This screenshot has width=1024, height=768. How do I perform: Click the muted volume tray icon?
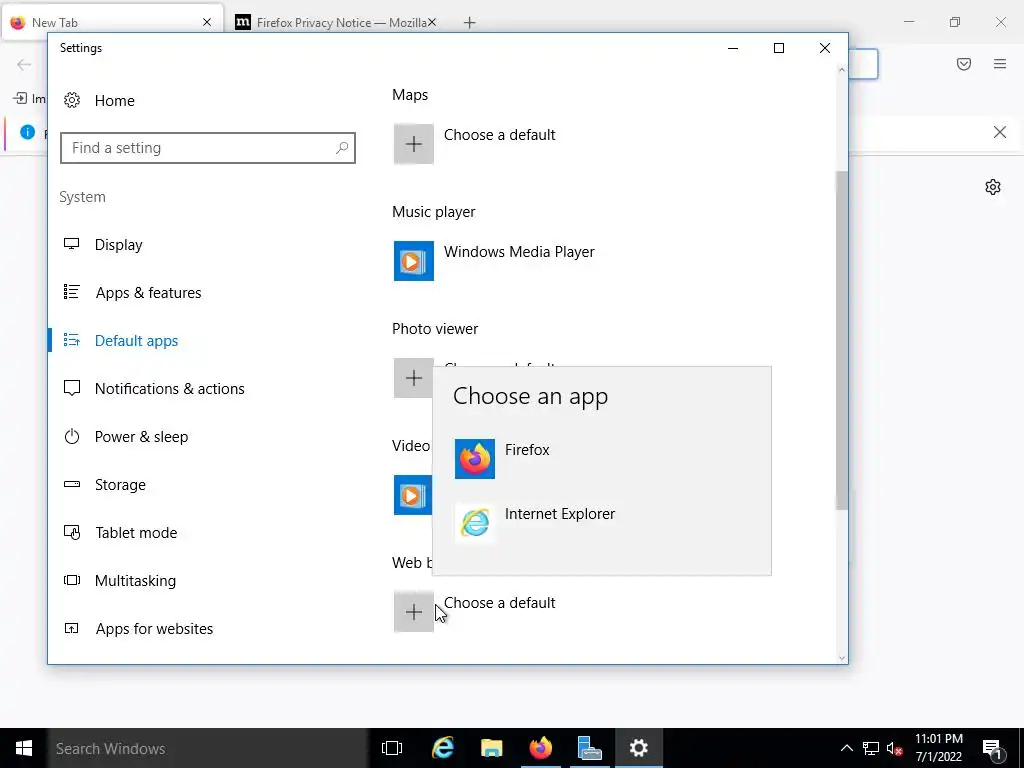895,748
